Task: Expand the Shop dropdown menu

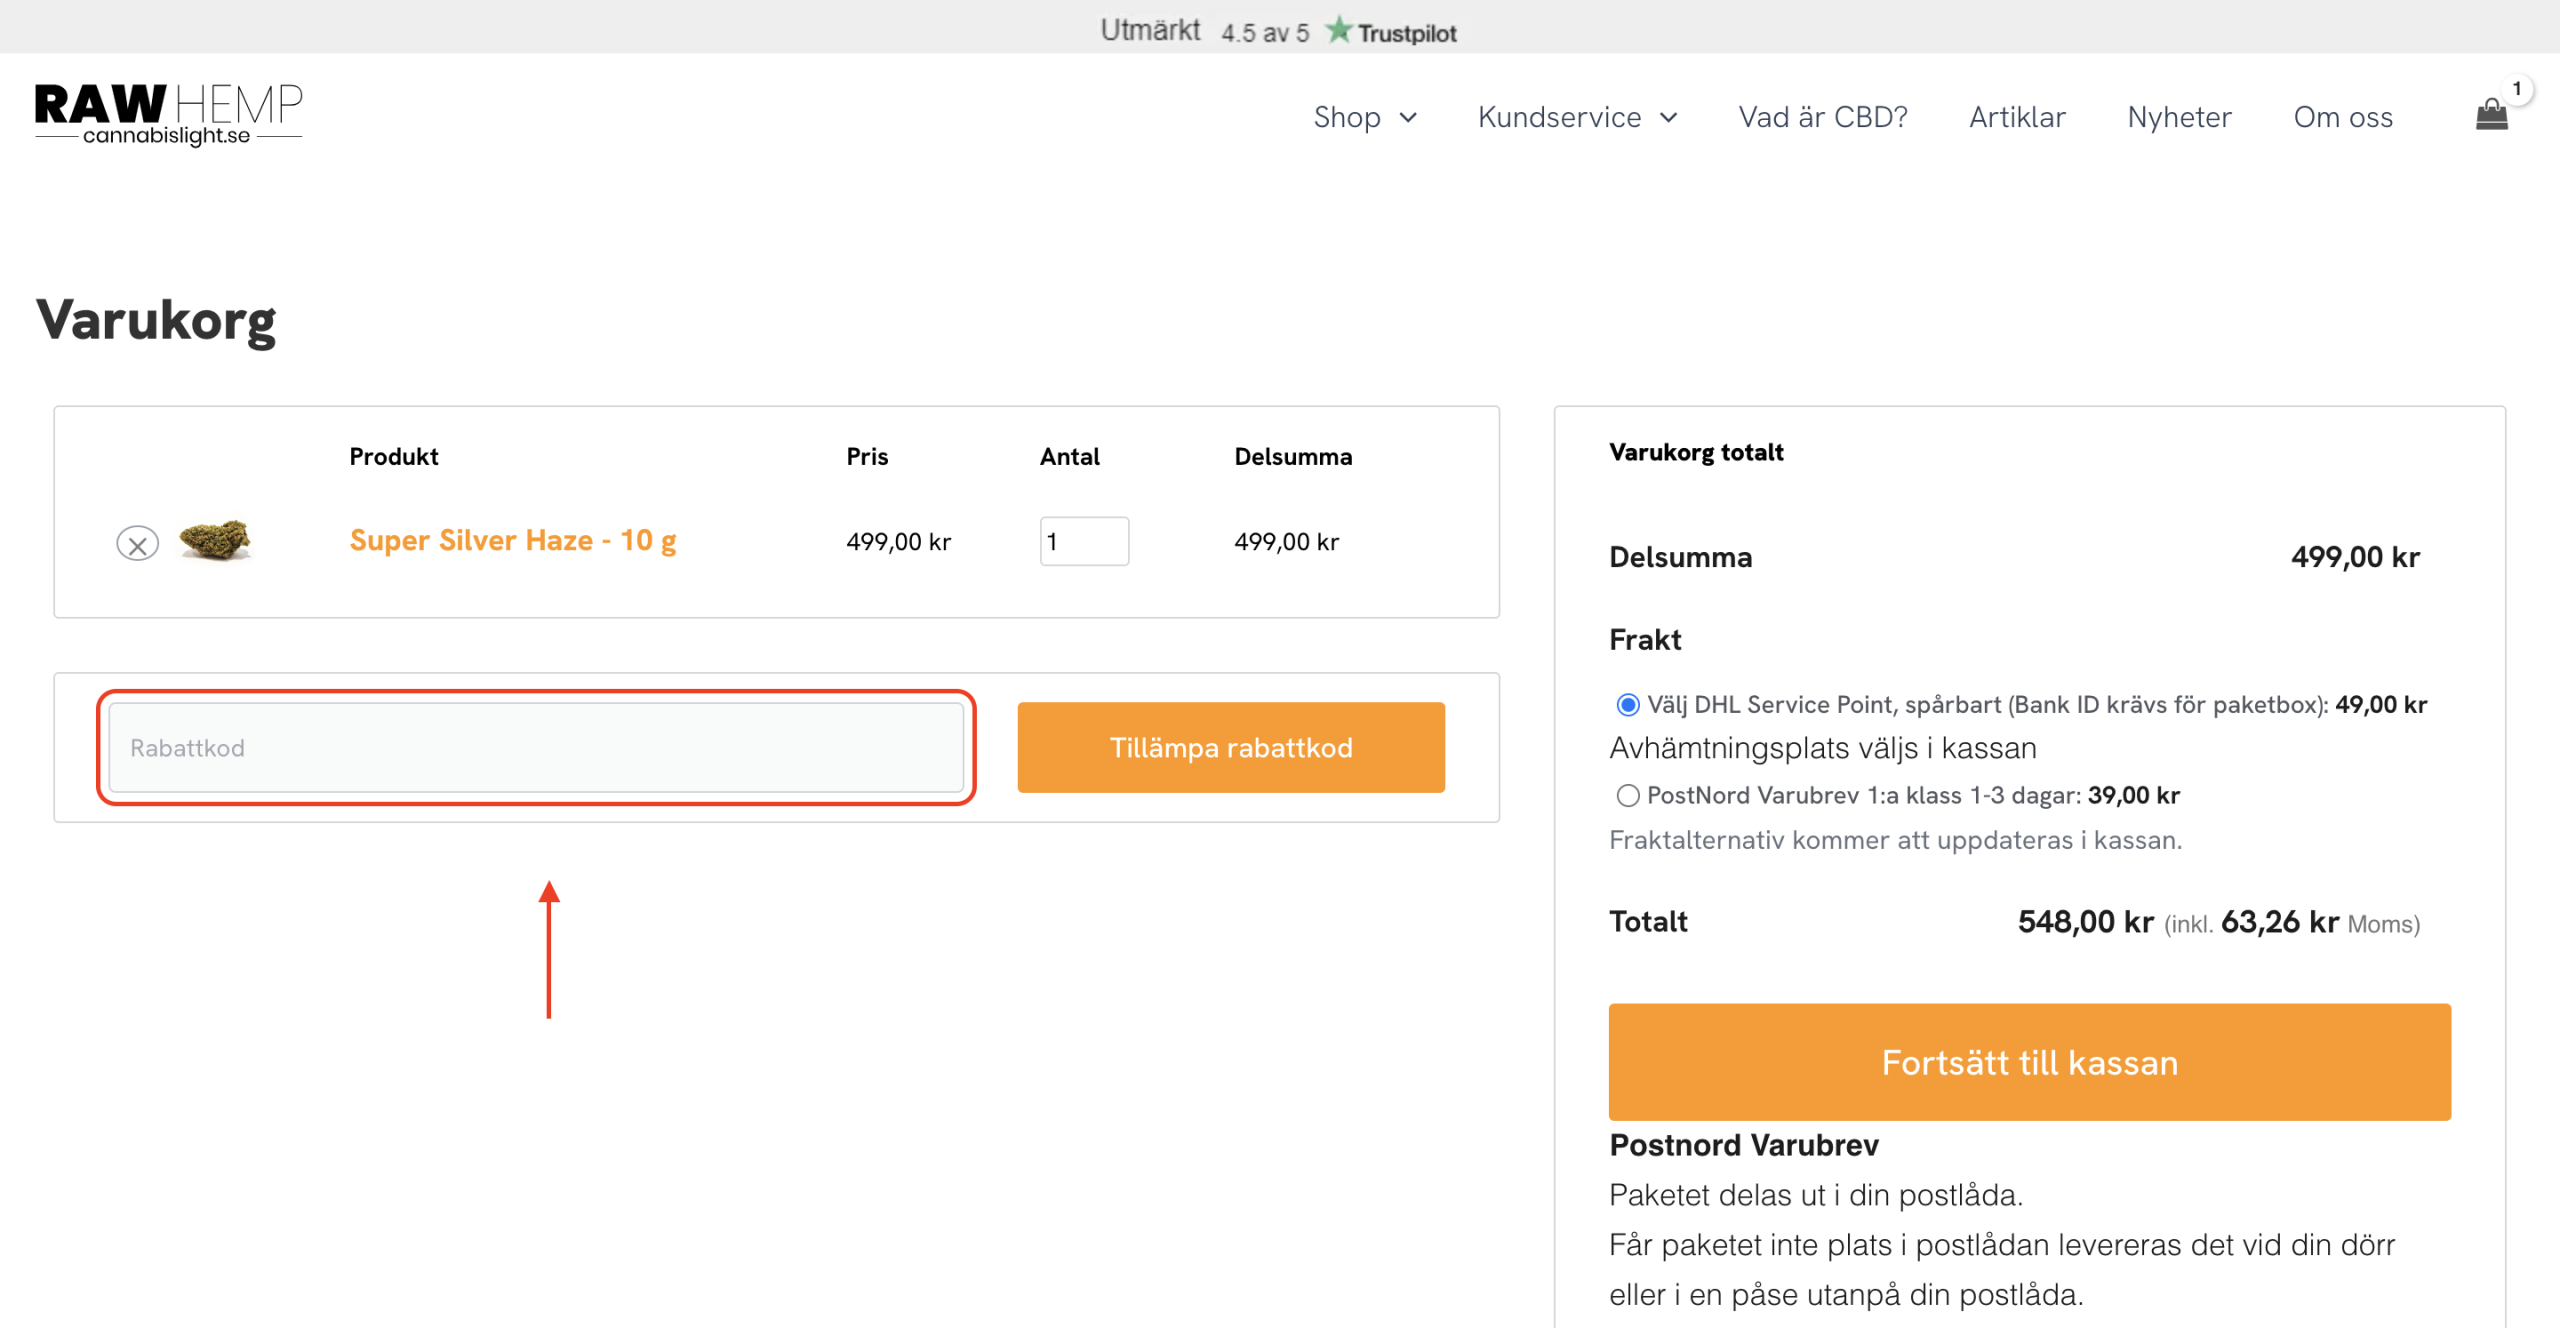Action: pyautogui.click(x=1346, y=117)
